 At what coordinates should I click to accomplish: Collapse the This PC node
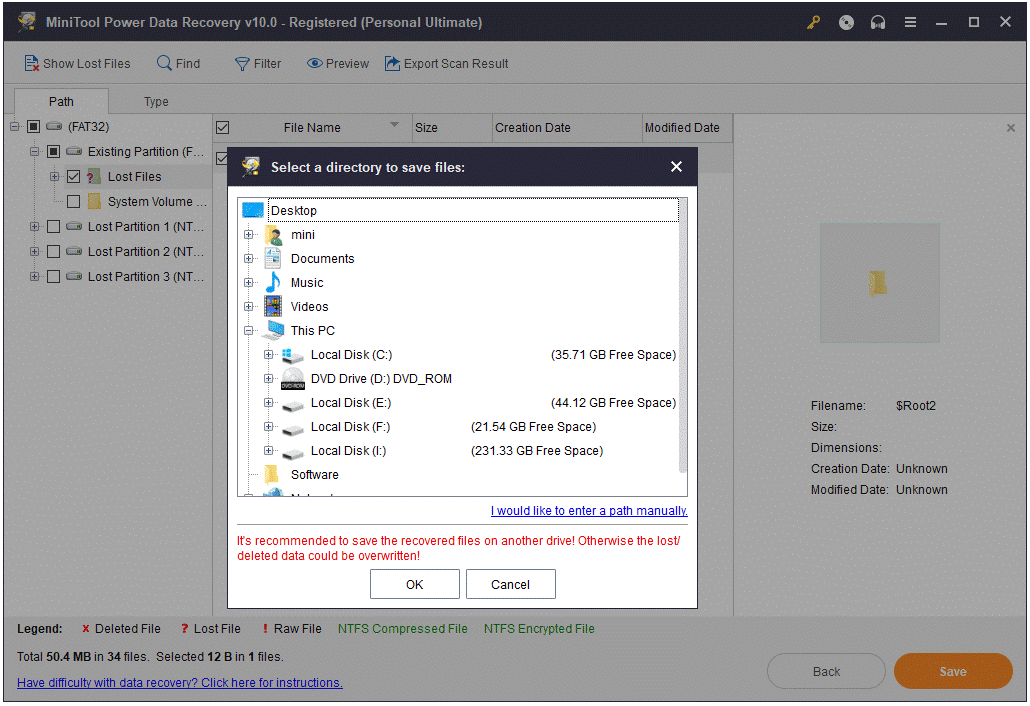click(248, 330)
